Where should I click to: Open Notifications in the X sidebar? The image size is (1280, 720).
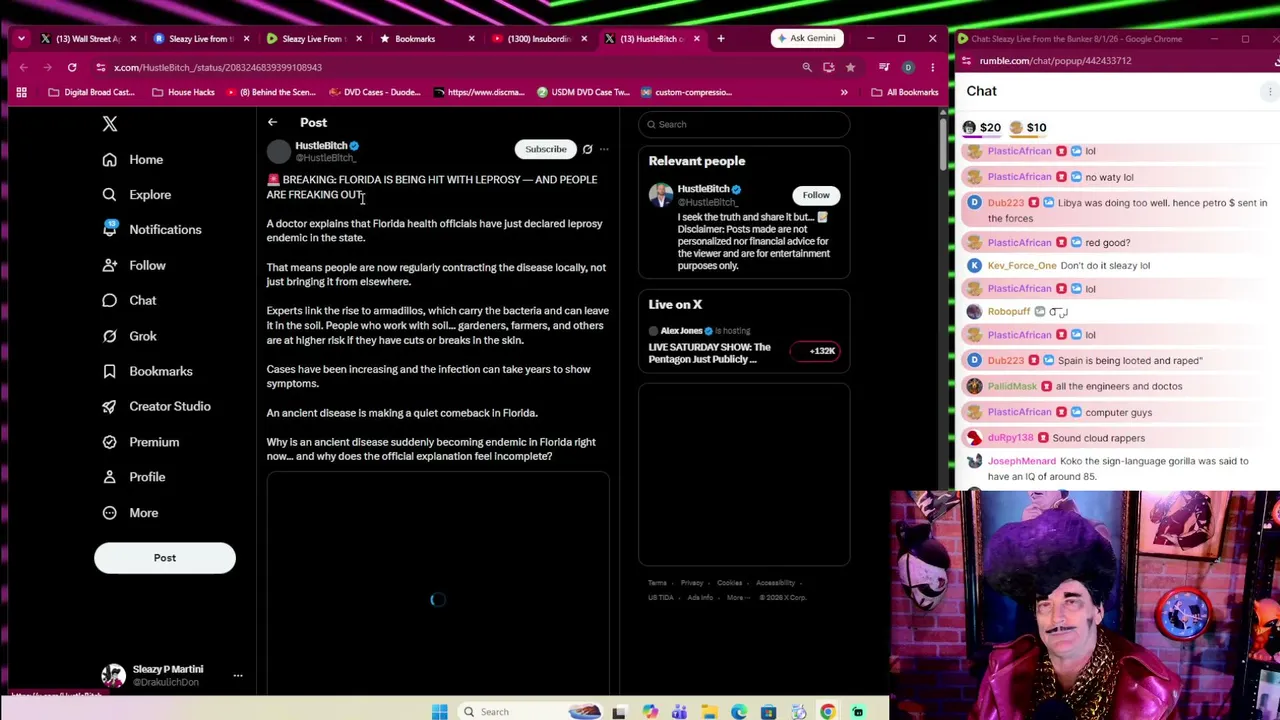[152, 230]
